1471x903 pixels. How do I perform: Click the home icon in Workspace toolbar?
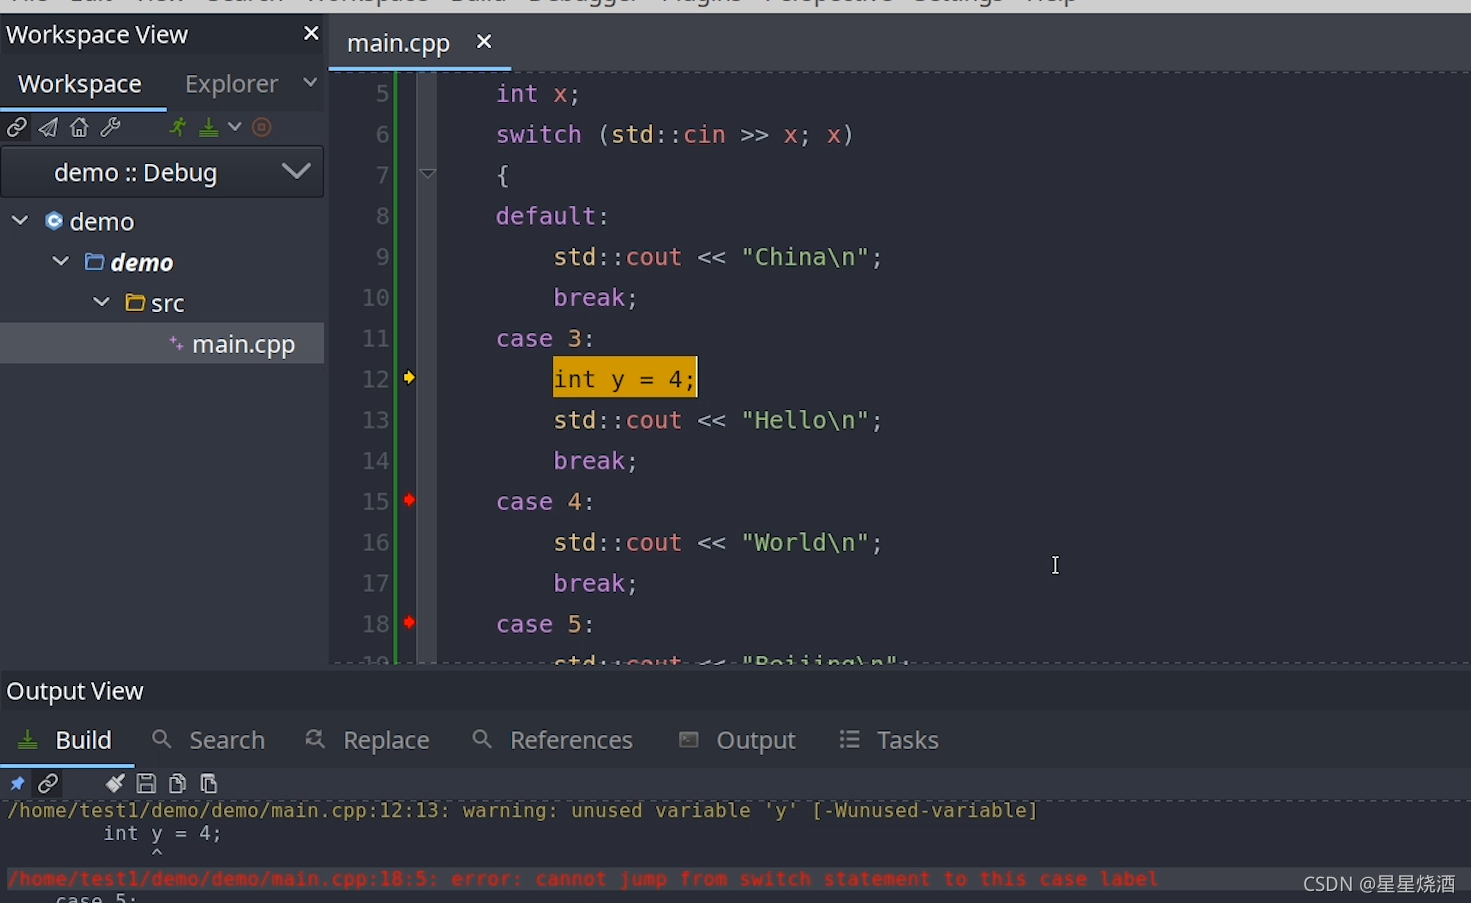tap(79, 127)
